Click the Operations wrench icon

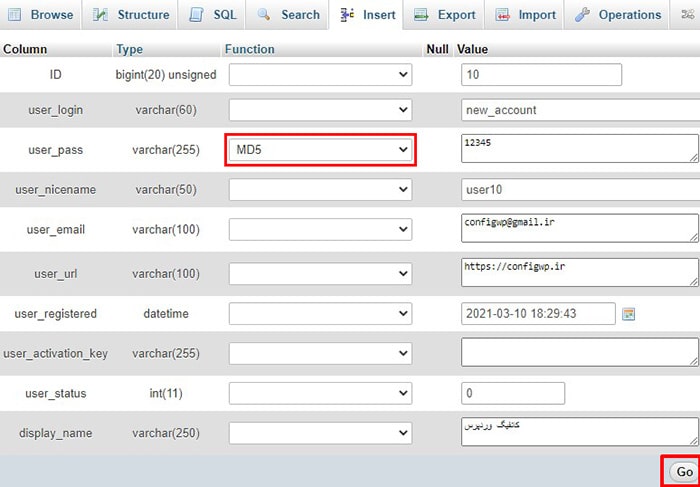click(582, 15)
